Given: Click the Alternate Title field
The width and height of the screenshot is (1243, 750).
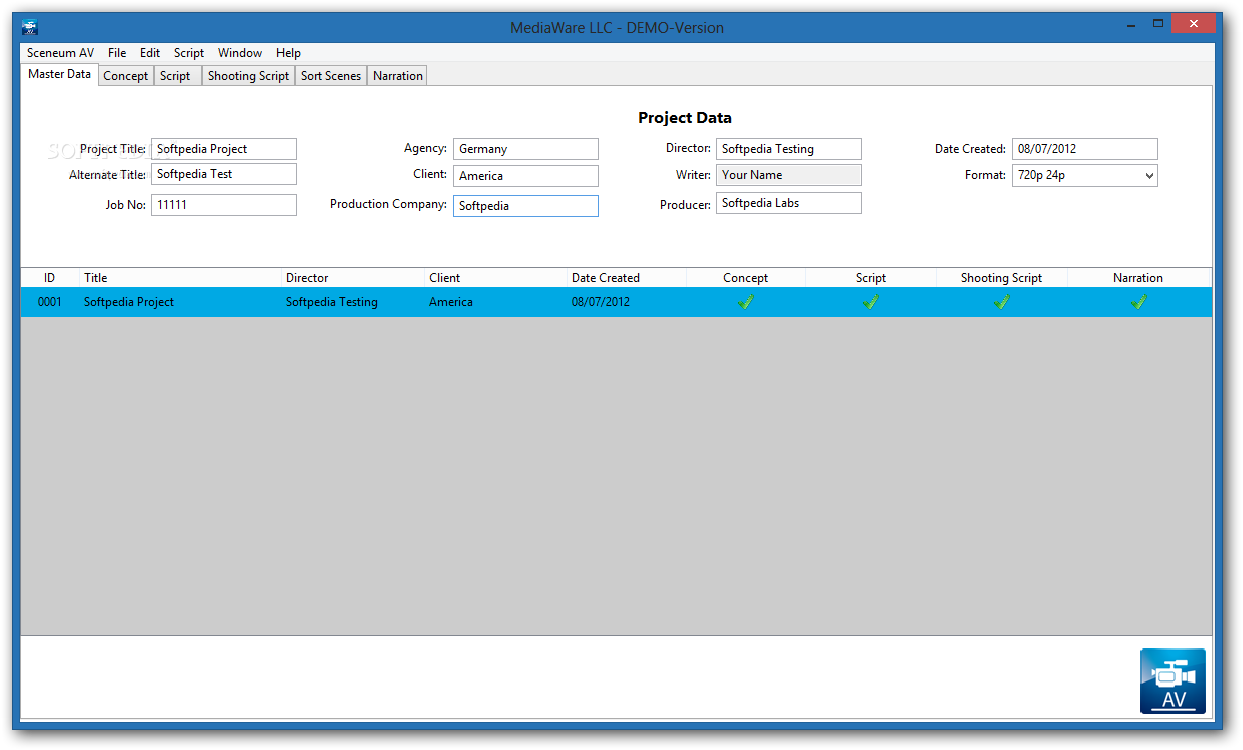Looking at the screenshot, I should (x=224, y=174).
